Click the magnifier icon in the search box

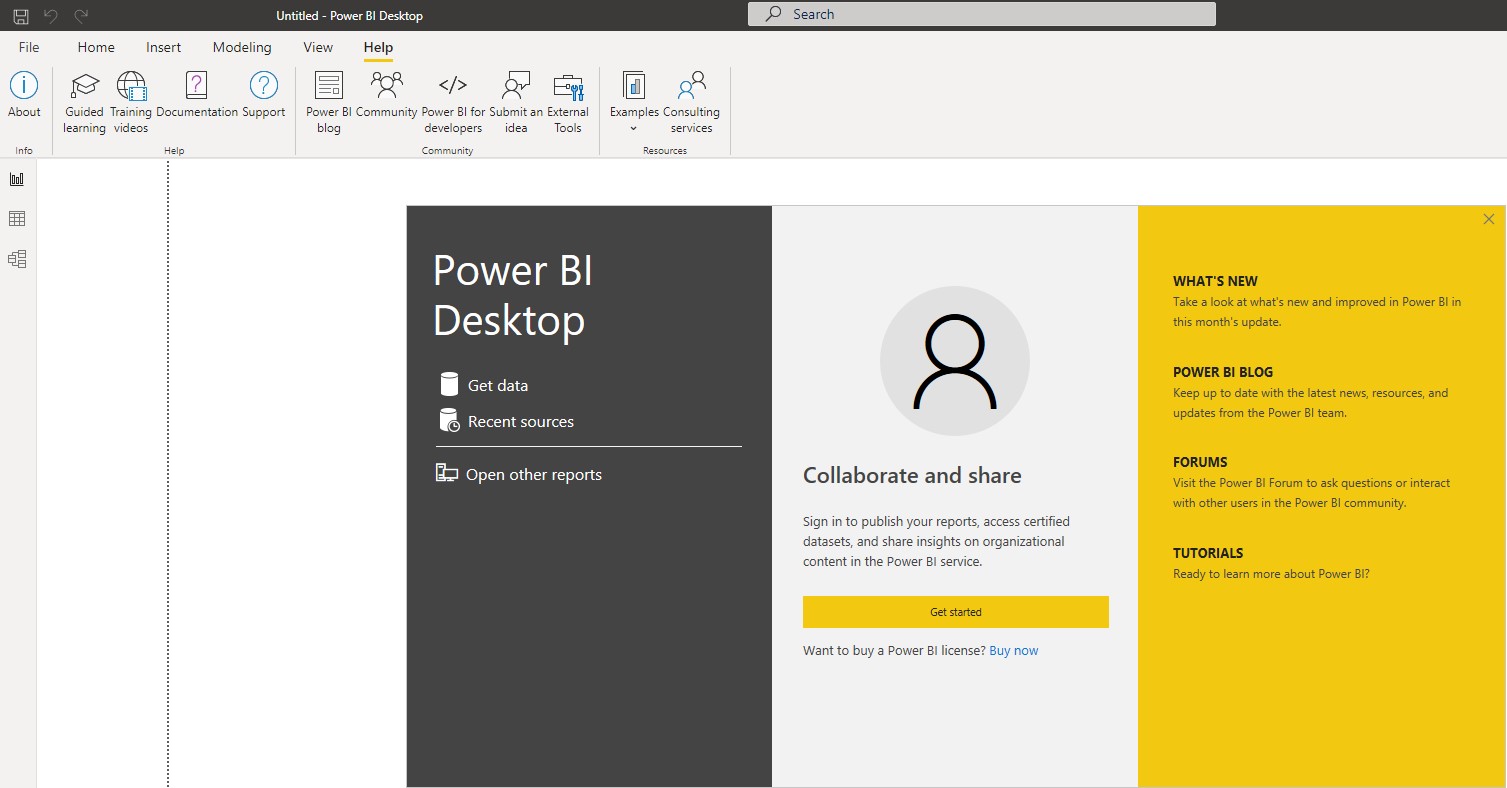[774, 14]
